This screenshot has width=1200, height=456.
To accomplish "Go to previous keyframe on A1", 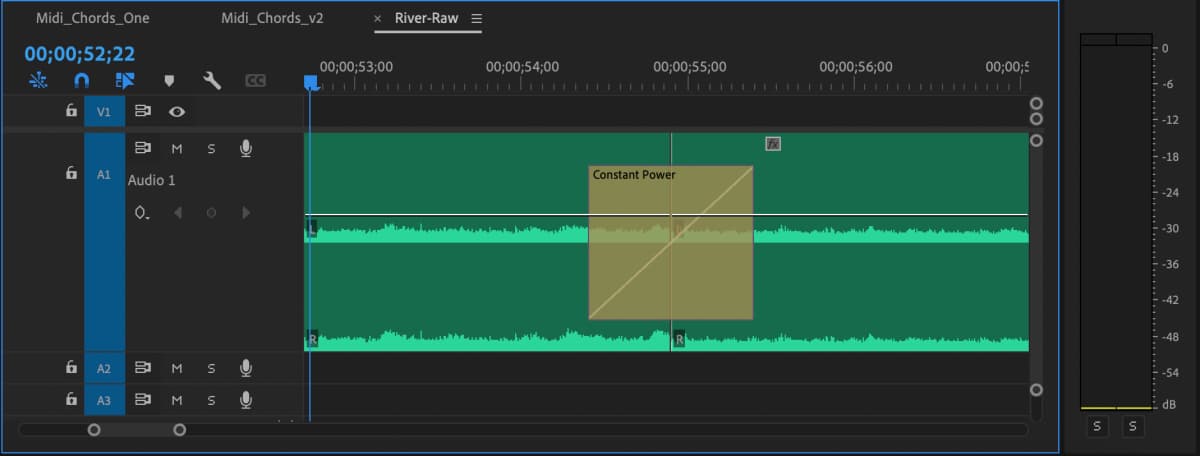I will pos(177,213).
